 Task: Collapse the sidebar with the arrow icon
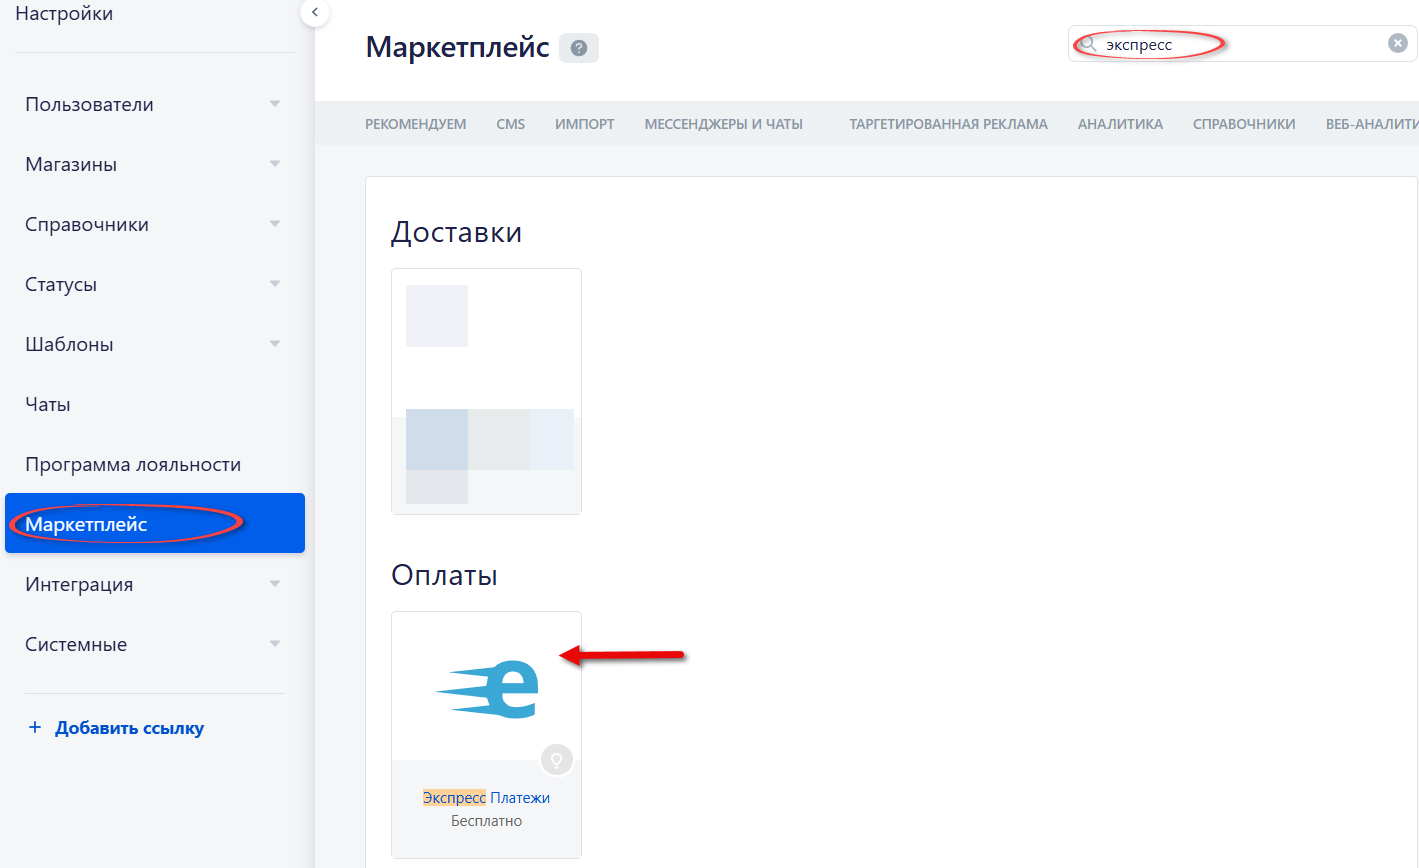(x=315, y=13)
